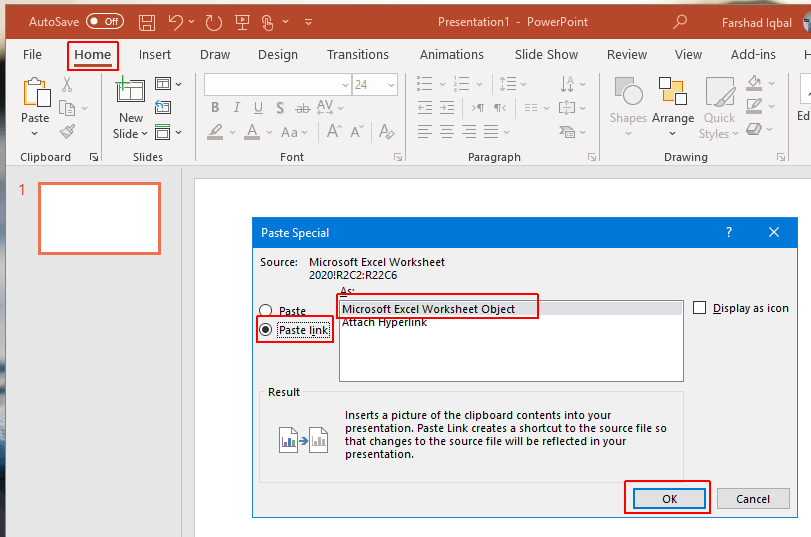The image size is (811, 537).
Task: Open the Shapes gallery
Action: pos(628,108)
